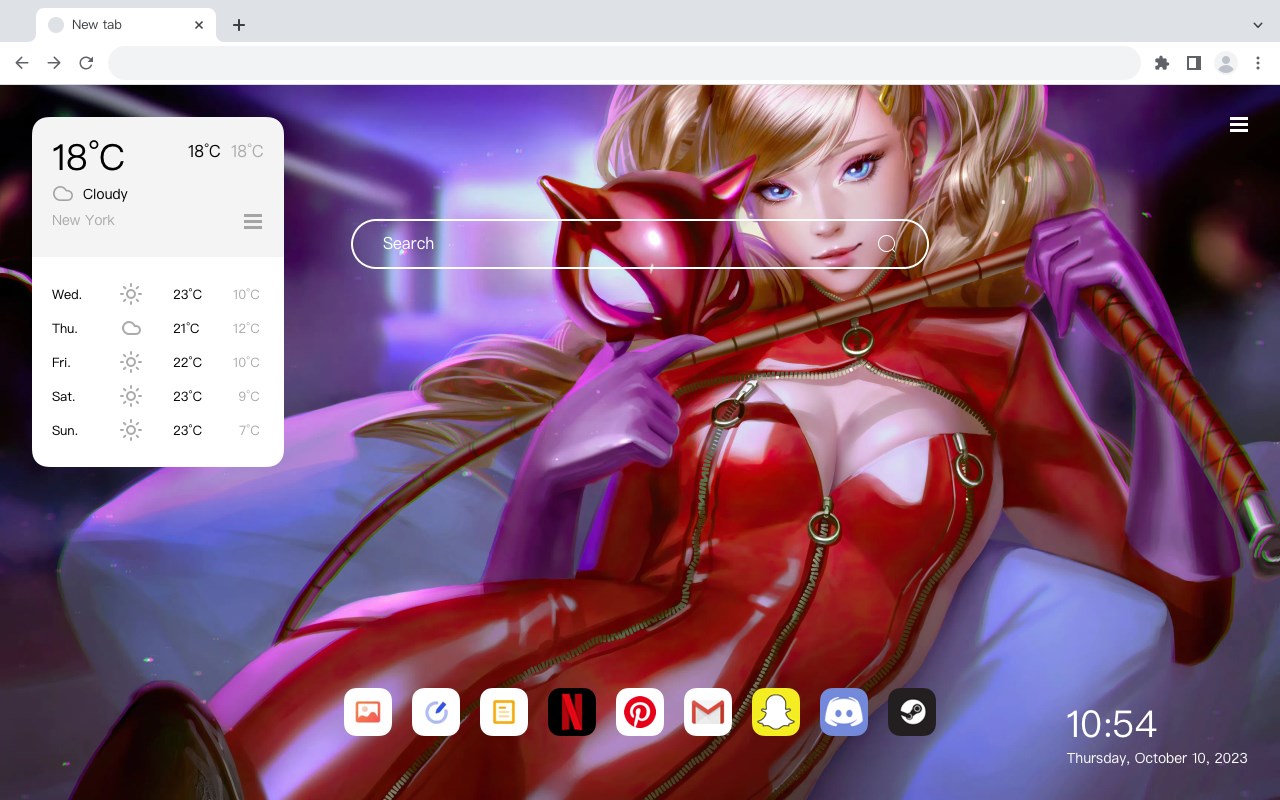Open the yellow notes shortcut
This screenshot has width=1280, height=800.
tap(504, 712)
